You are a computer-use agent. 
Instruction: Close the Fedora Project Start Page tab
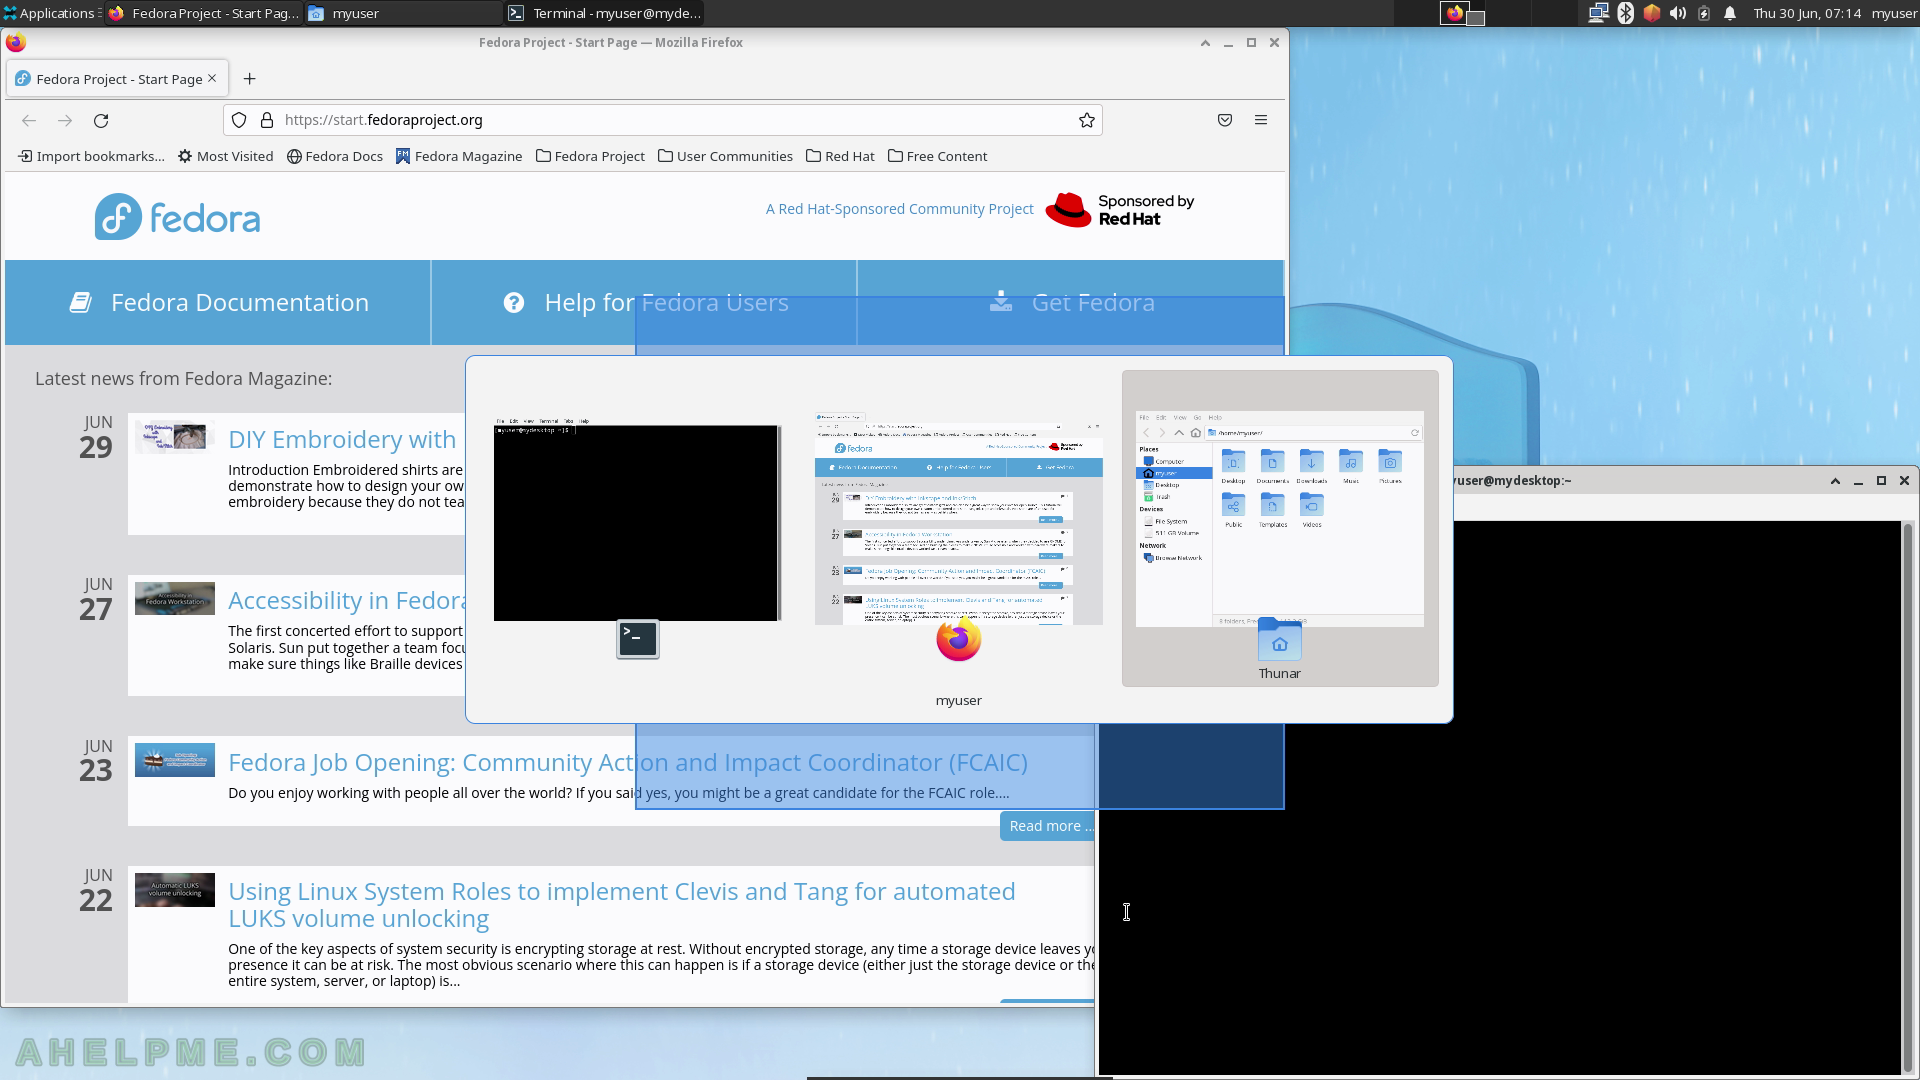pyautogui.click(x=212, y=78)
